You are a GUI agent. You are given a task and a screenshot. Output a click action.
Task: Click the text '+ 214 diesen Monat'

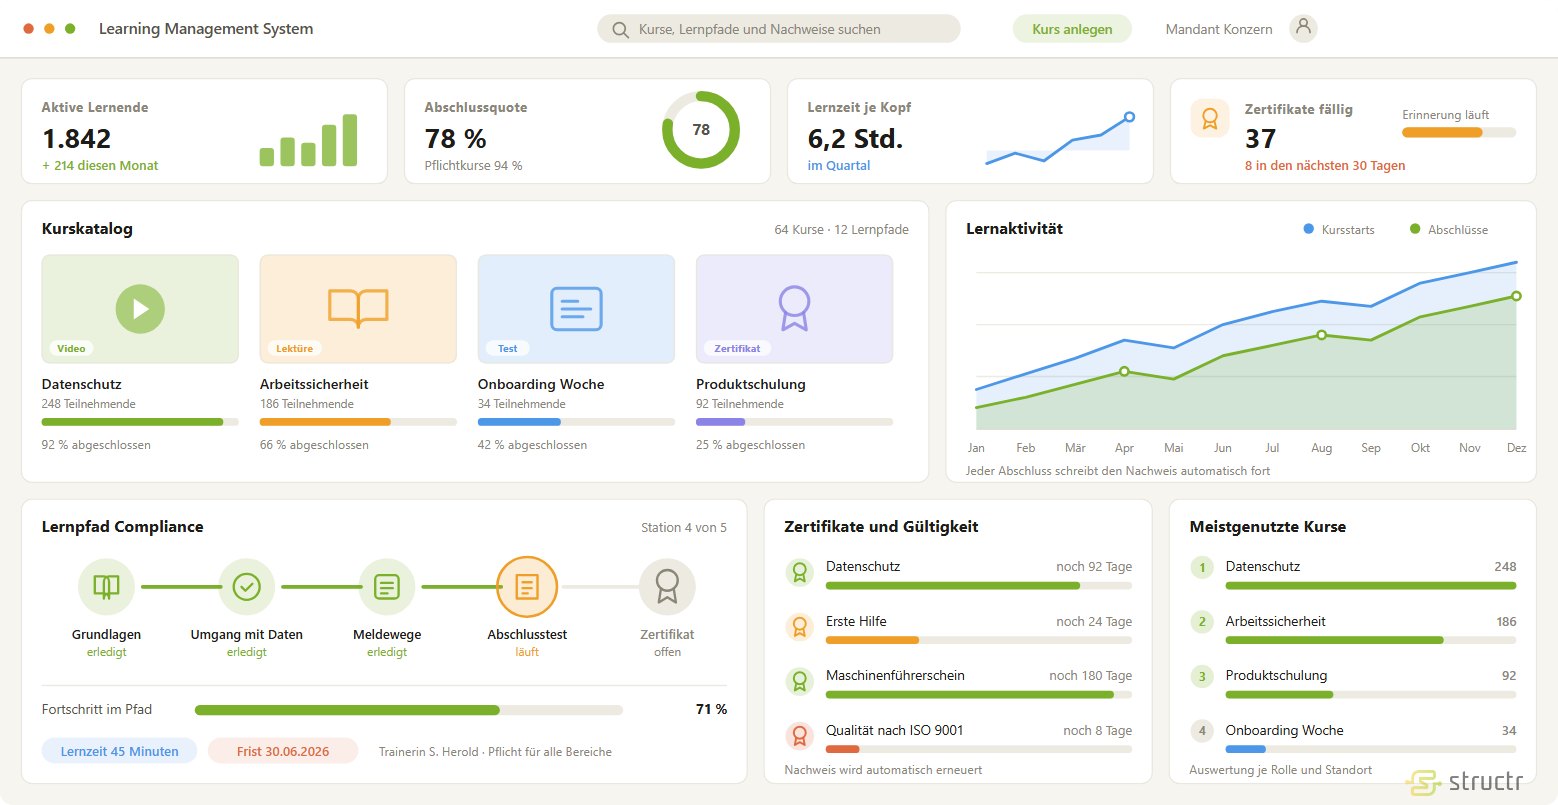pyautogui.click(x=100, y=166)
